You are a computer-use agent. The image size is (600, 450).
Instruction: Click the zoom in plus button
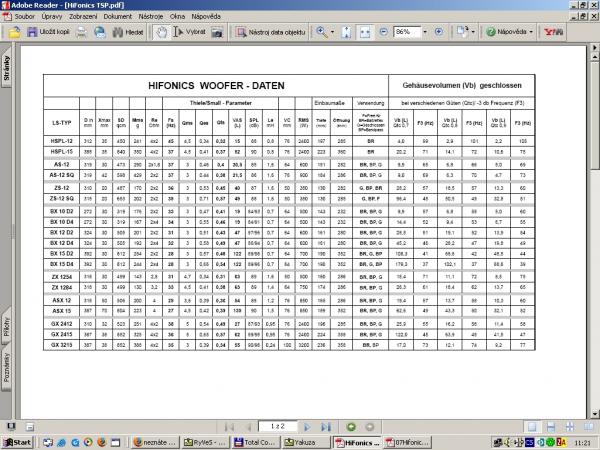tap(438, 32)
